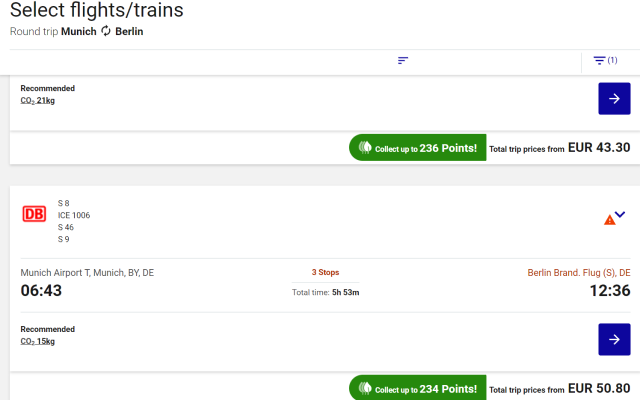Click the leaf icon on 234 Points badge
This screenshot has width=640, height=400.
tap(363, 389)
